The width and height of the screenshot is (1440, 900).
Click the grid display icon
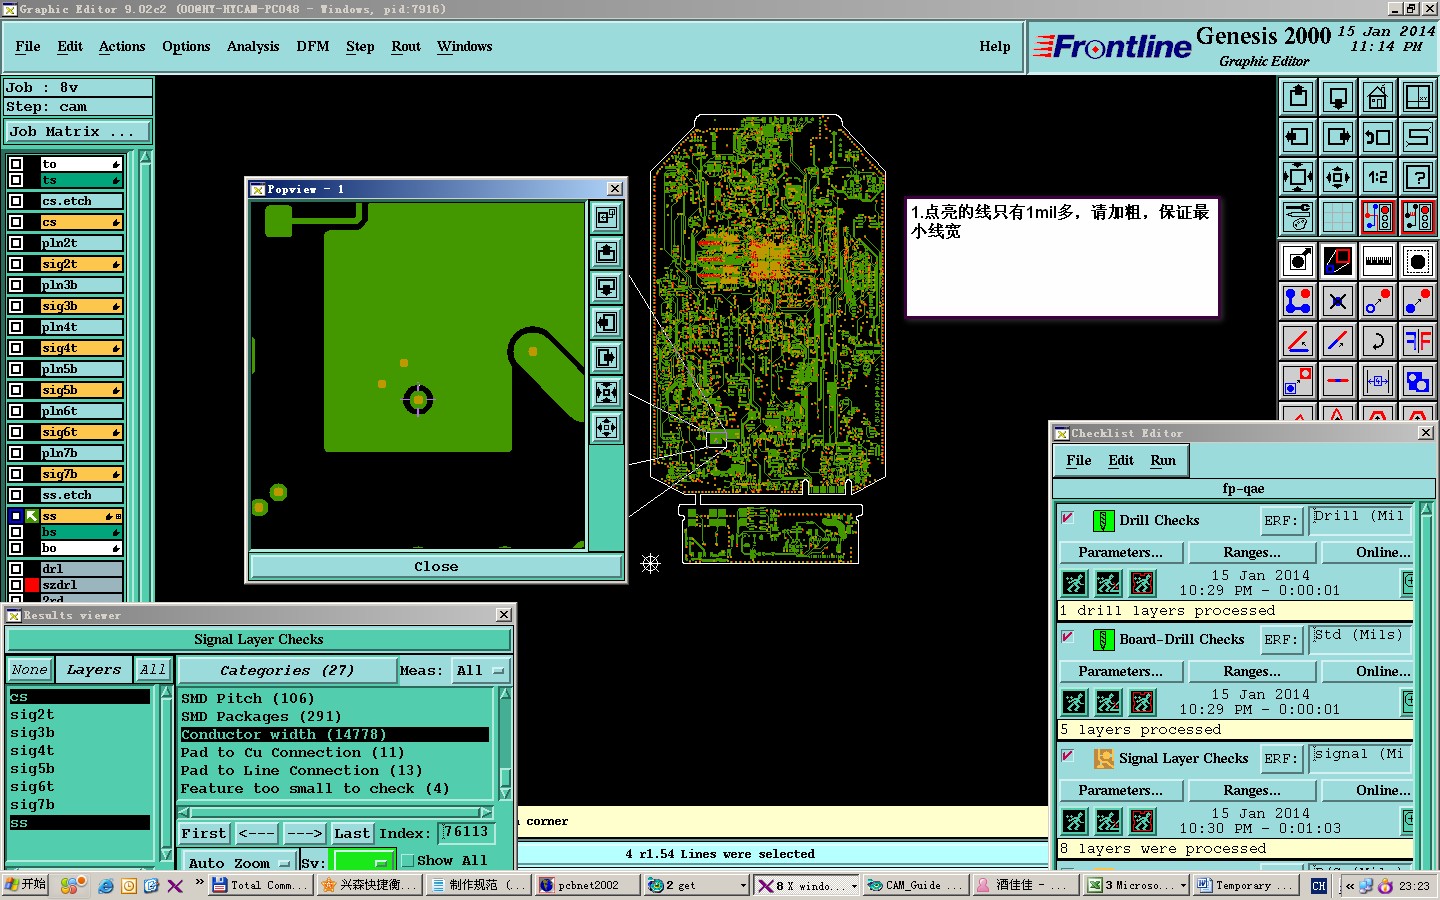pos(1338,216)
